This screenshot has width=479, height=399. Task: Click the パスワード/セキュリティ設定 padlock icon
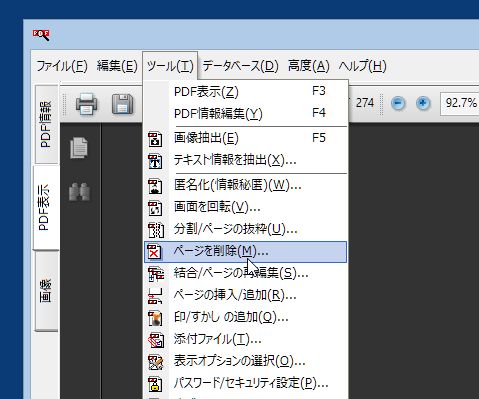coord(155,384)
